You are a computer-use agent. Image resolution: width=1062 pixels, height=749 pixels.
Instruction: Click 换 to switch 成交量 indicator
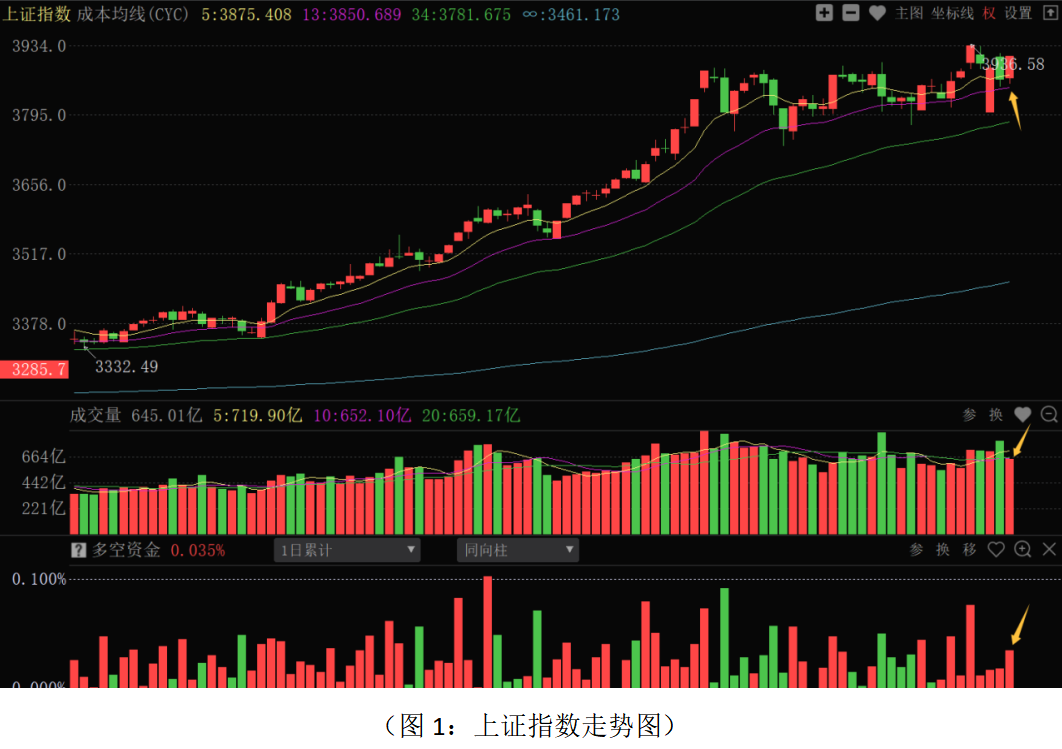tap(996, 414)
